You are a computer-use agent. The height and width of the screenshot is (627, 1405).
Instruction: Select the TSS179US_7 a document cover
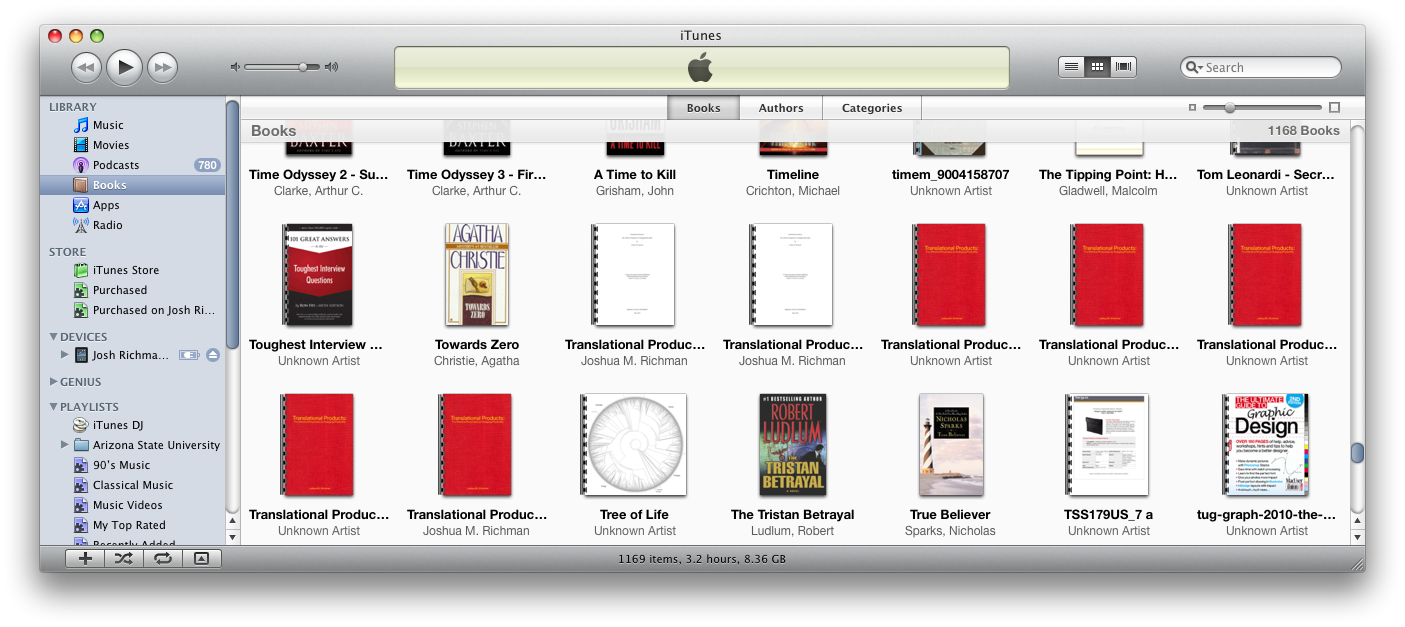click(1108, 445)
